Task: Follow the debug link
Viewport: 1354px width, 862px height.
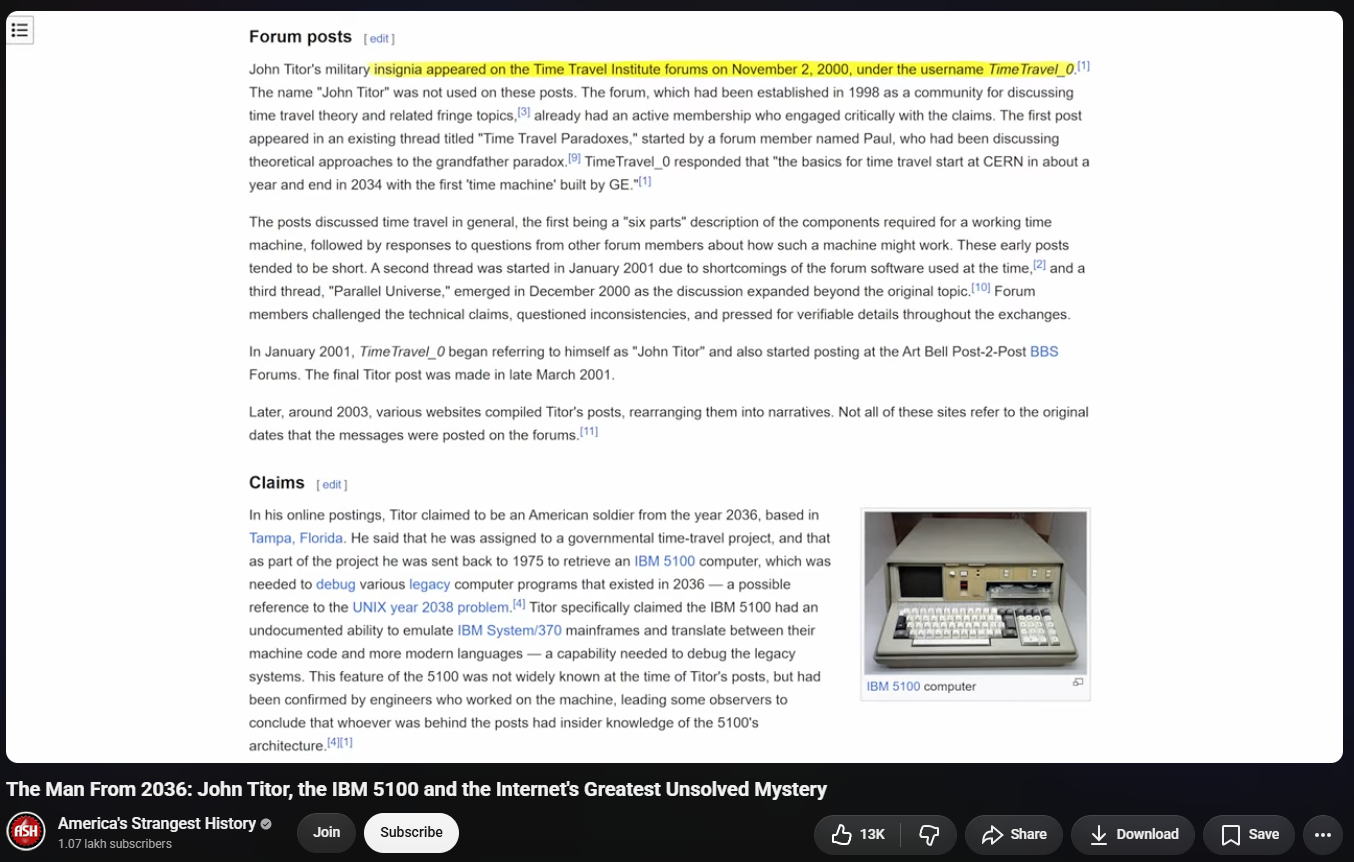Action: [x=335, y=584]
